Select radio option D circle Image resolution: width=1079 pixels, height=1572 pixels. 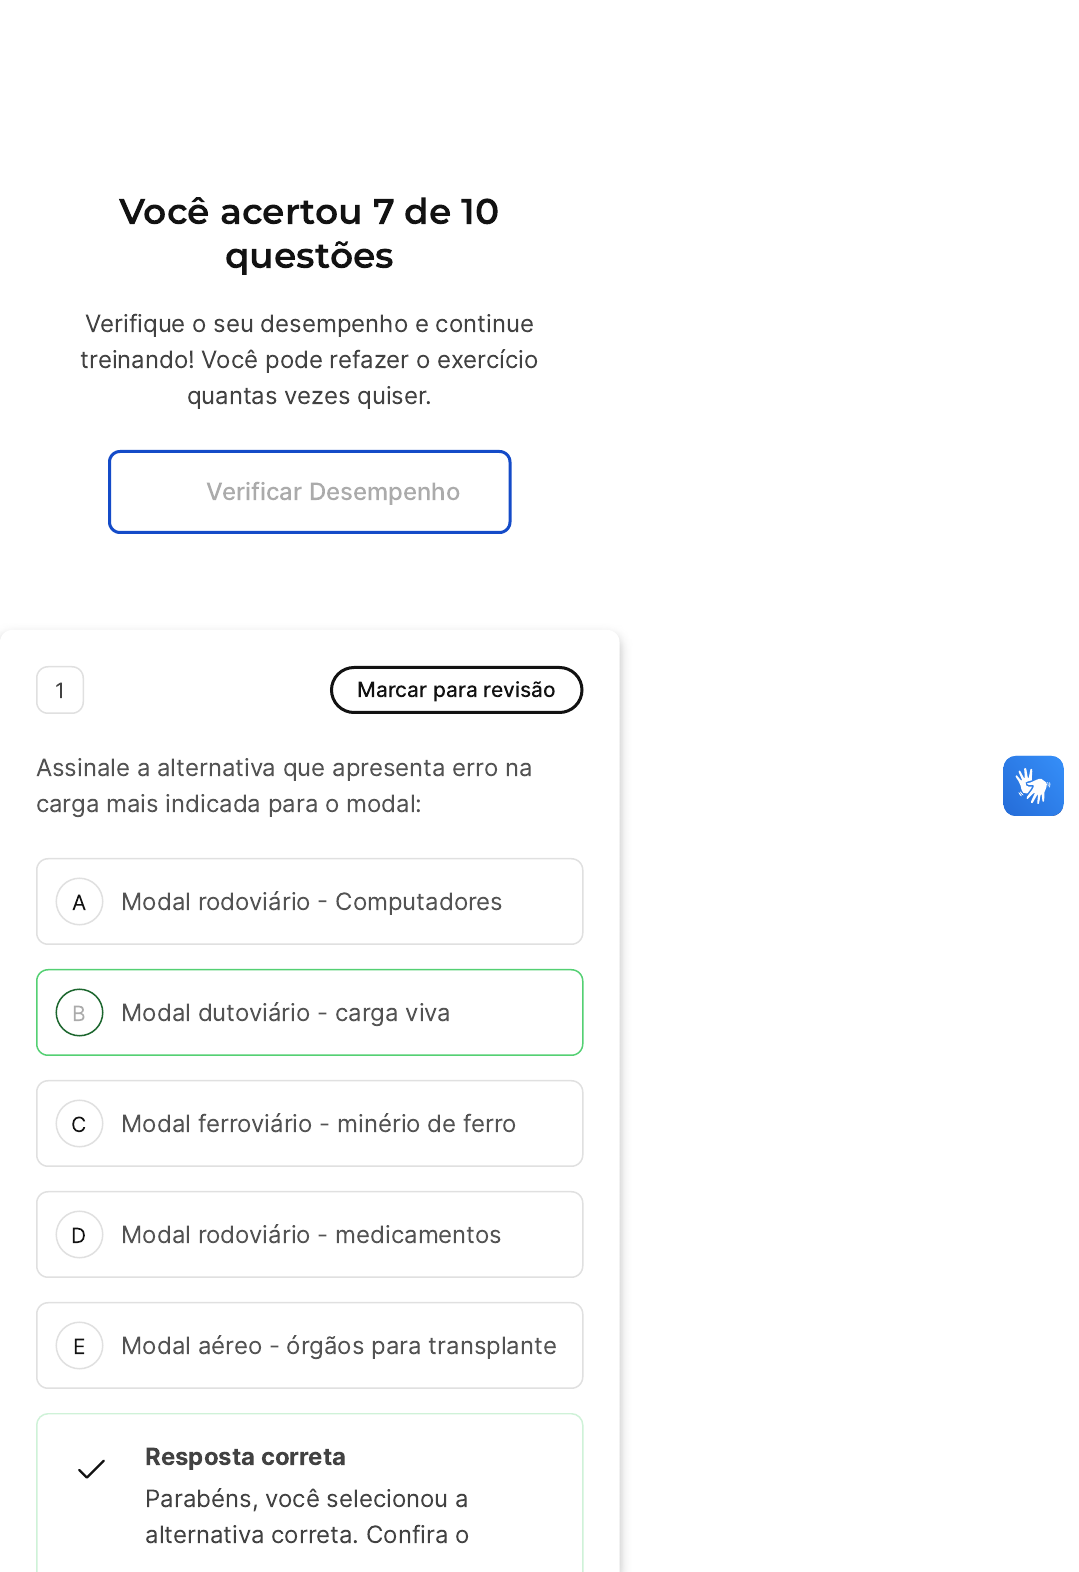79,1235
